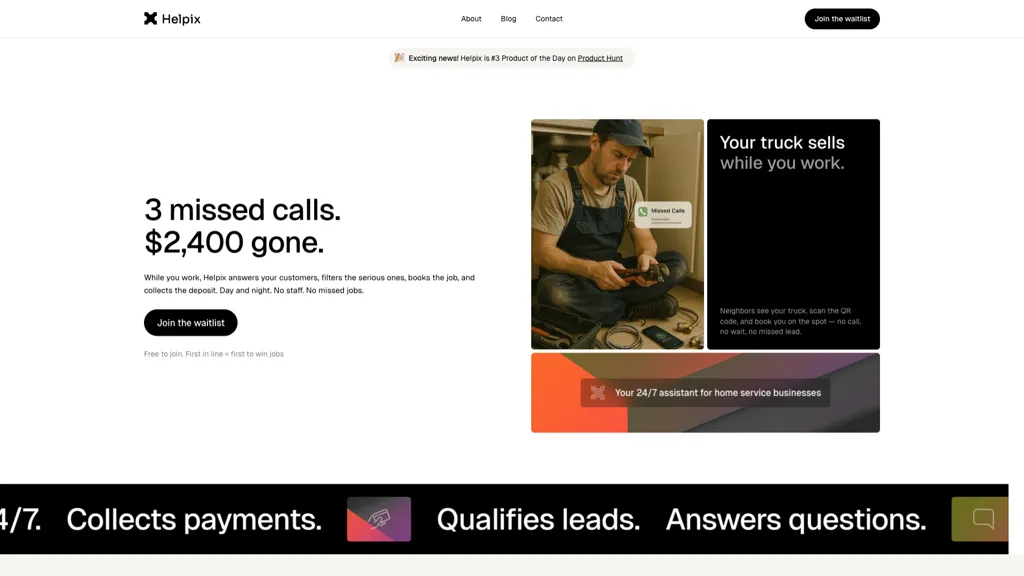Click the Helpix logo icon
Viewport: 1024px width, 576px height.
pyautogui.click(x=151, y=18)
